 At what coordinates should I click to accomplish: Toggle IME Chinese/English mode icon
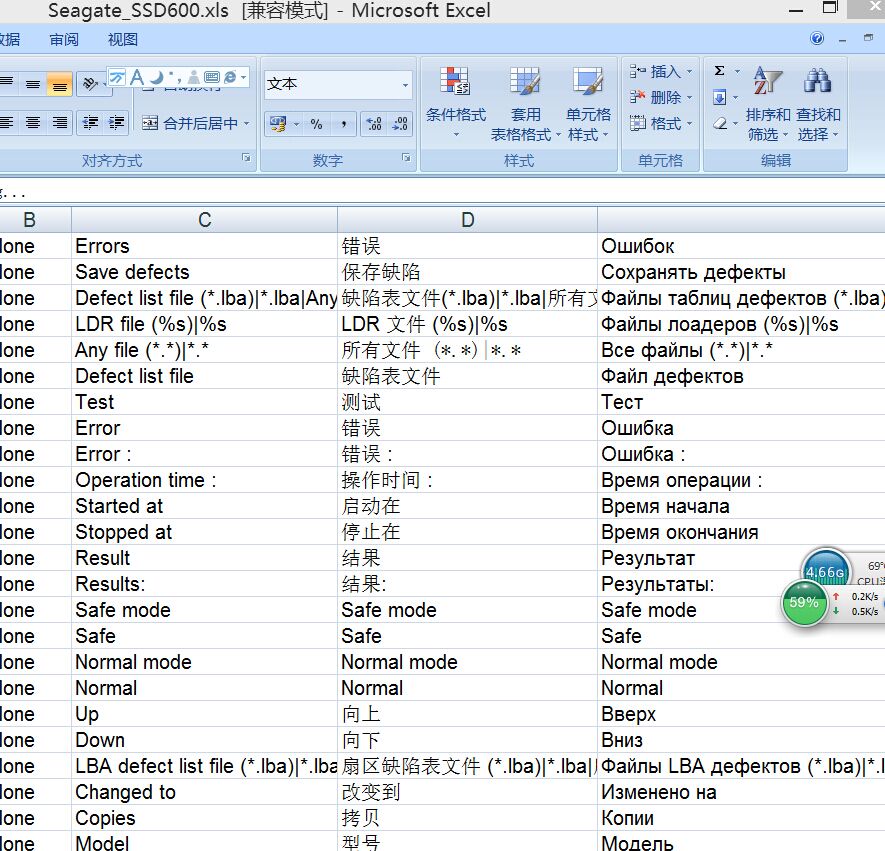117,77
